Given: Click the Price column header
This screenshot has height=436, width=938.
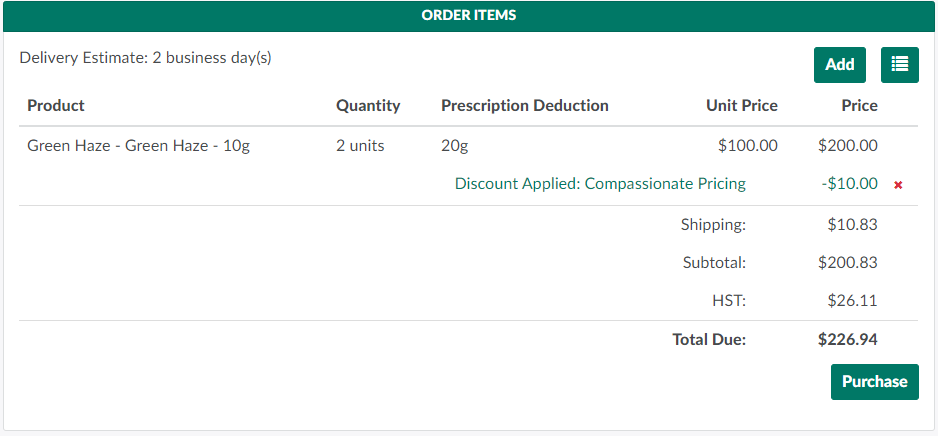Looking at the screenshot, I should point(859,106).
